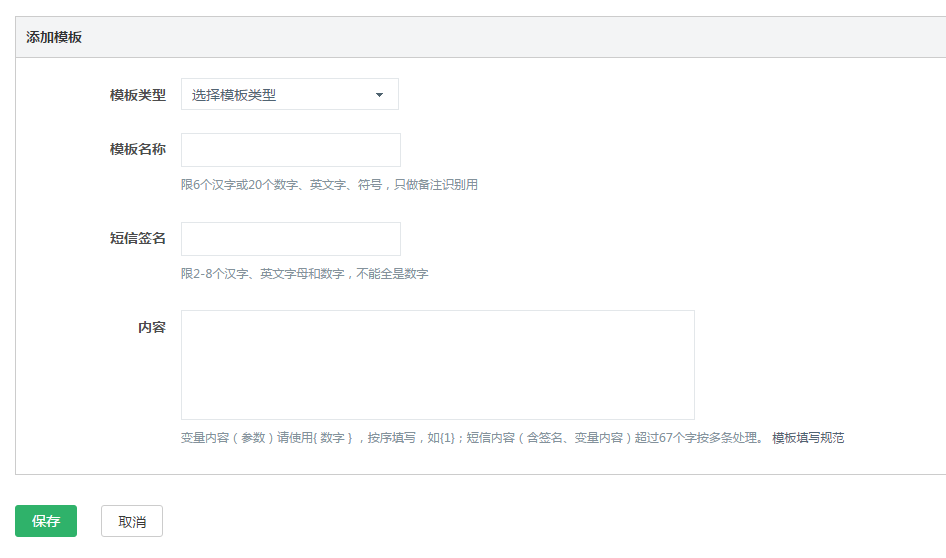This screenshot has height=558, width=946.
Task: Click the hint text starting with 限2-8个汉字
Action: point(304,274)
